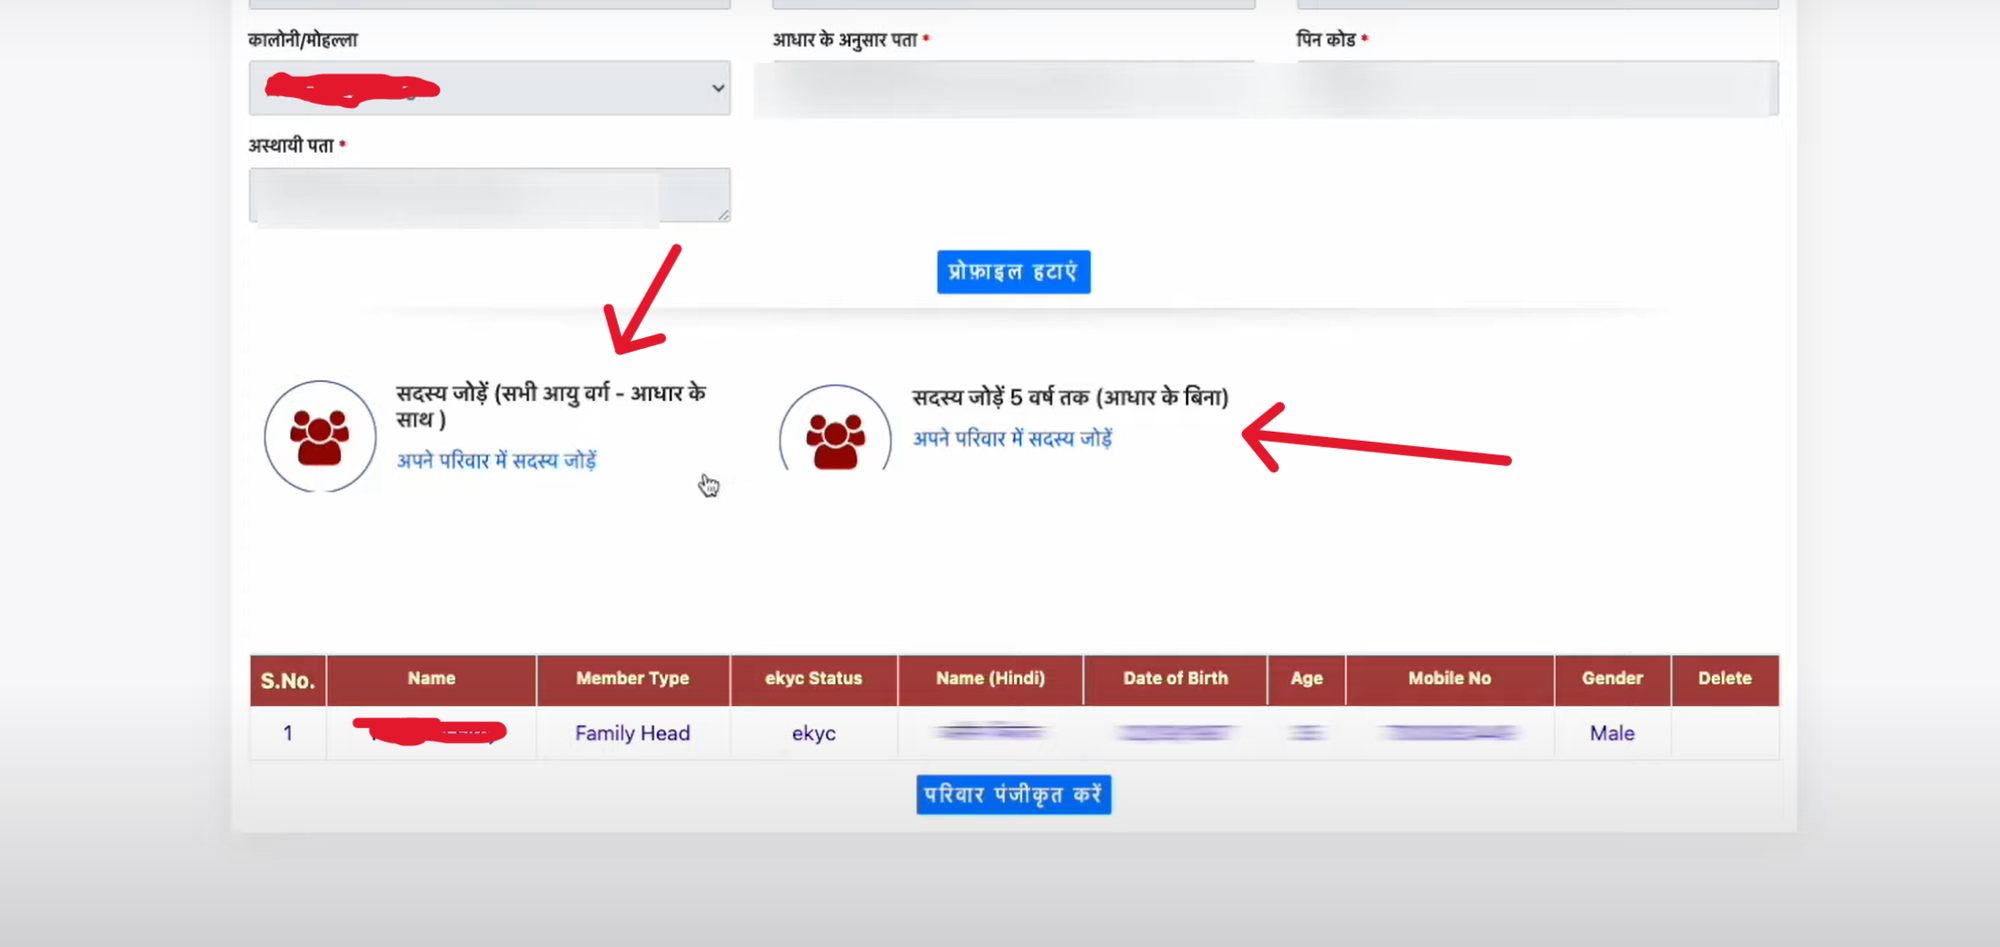
Task: Click the Date of Birth column header
Action: coord(1175,679)
